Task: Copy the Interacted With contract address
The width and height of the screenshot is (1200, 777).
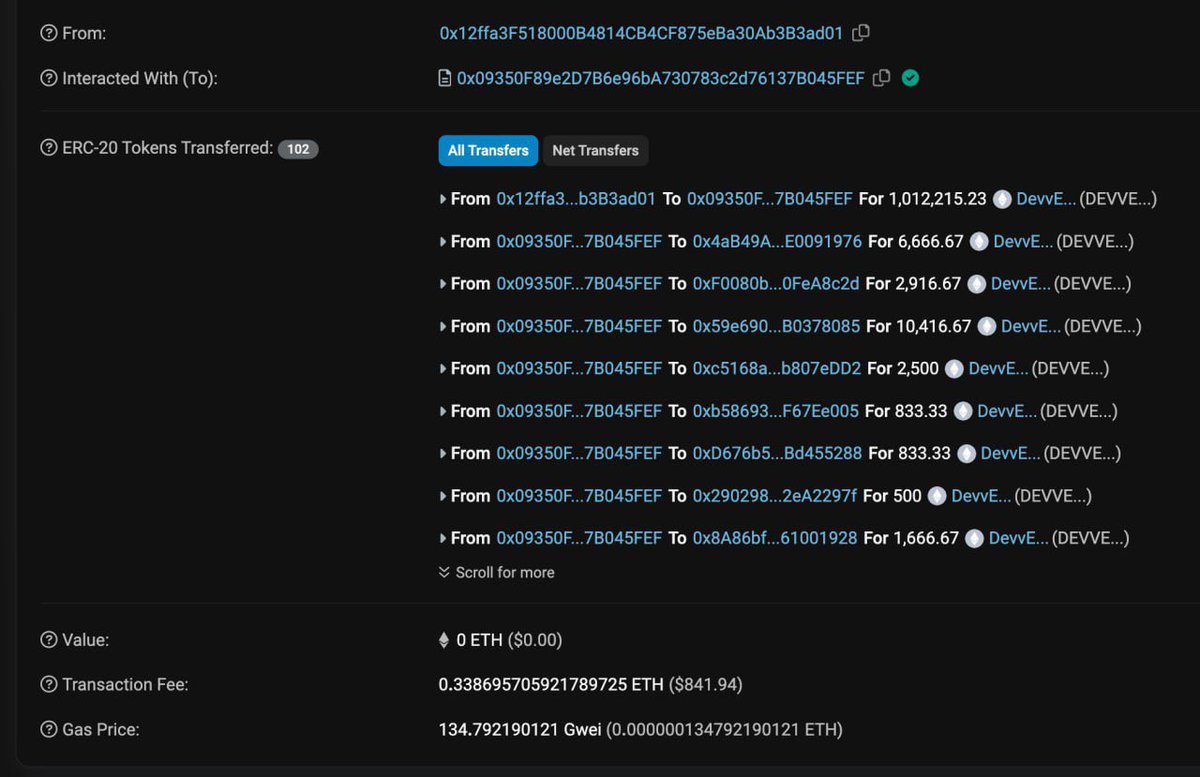Action: pos(881,78)
